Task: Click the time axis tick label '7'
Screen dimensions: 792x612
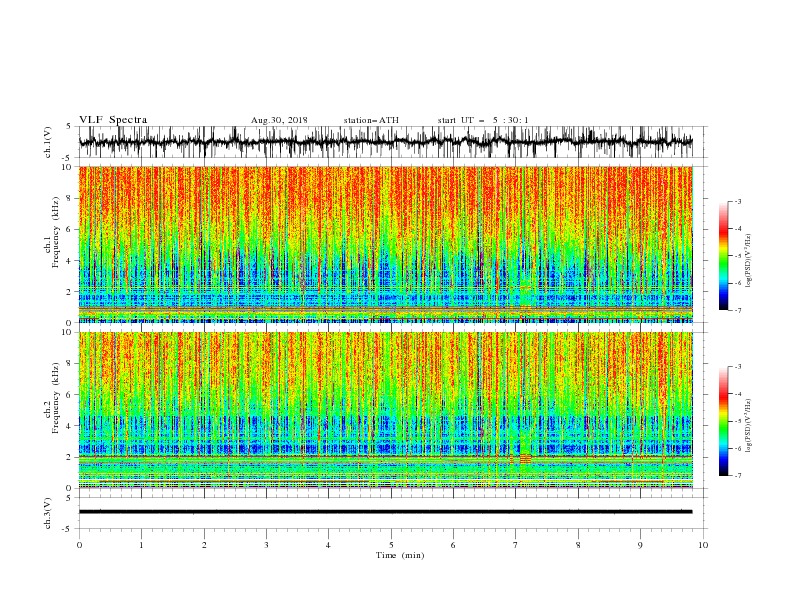Action: coord(516,545)
